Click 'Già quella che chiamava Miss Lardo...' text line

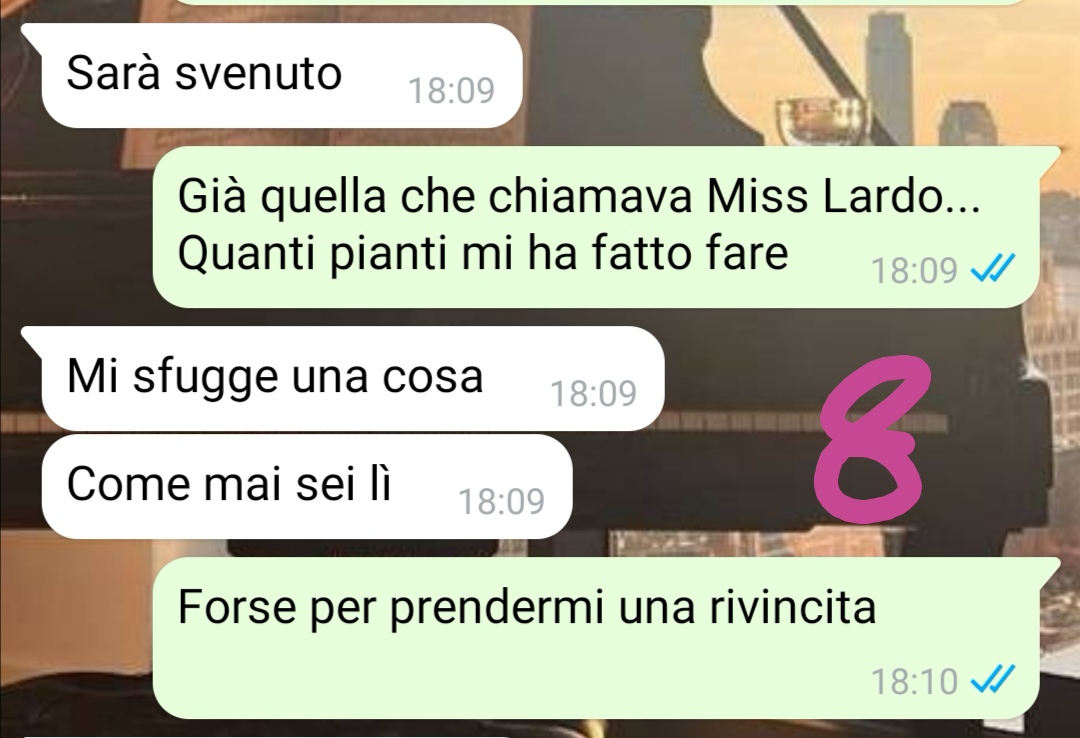tap(579, 196)
